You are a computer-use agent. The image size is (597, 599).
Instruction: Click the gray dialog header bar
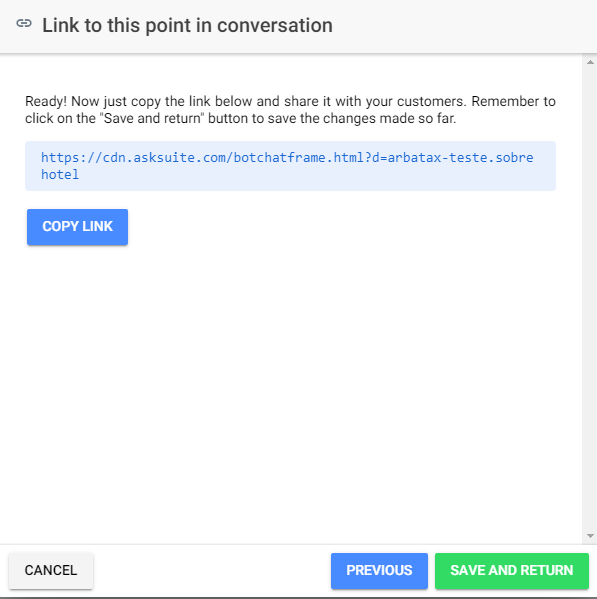click(298, 26)
